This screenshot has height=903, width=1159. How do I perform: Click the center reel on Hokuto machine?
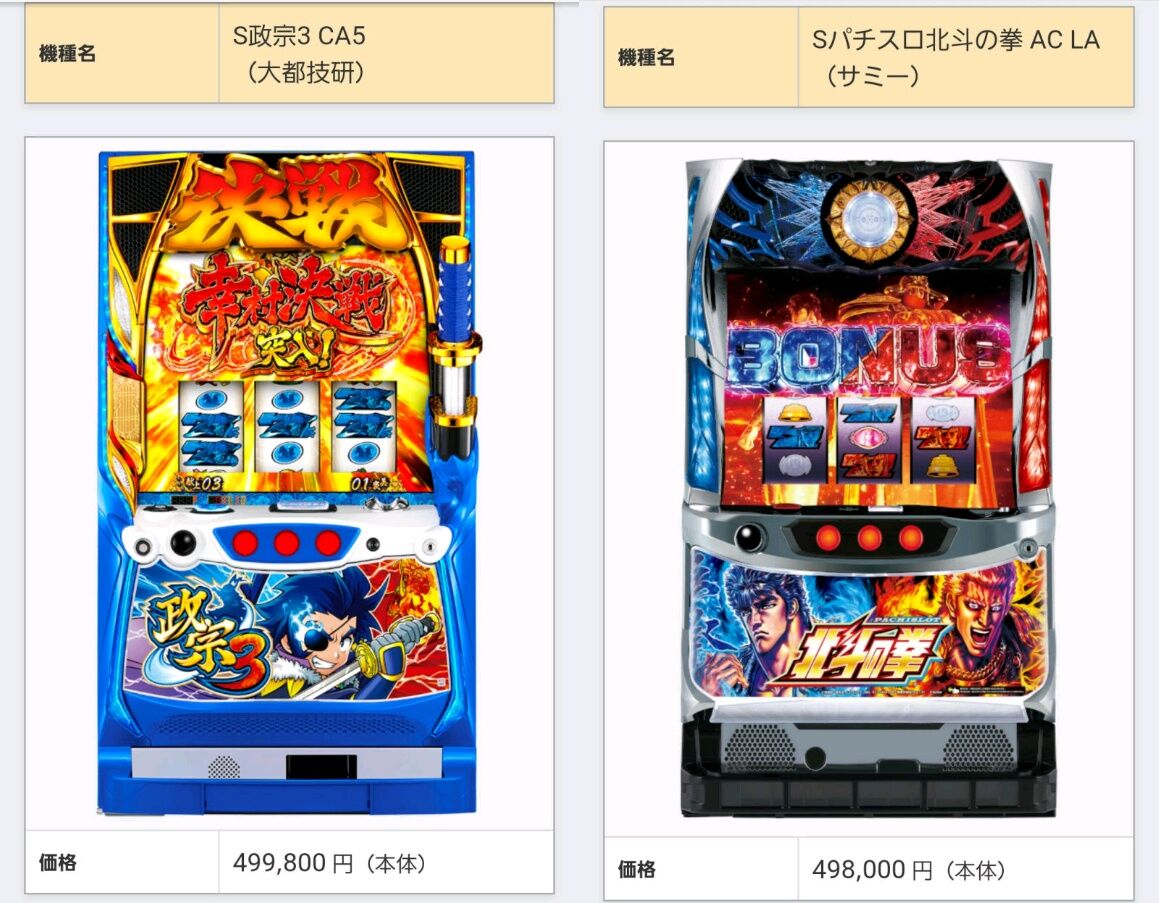(869, 439)
